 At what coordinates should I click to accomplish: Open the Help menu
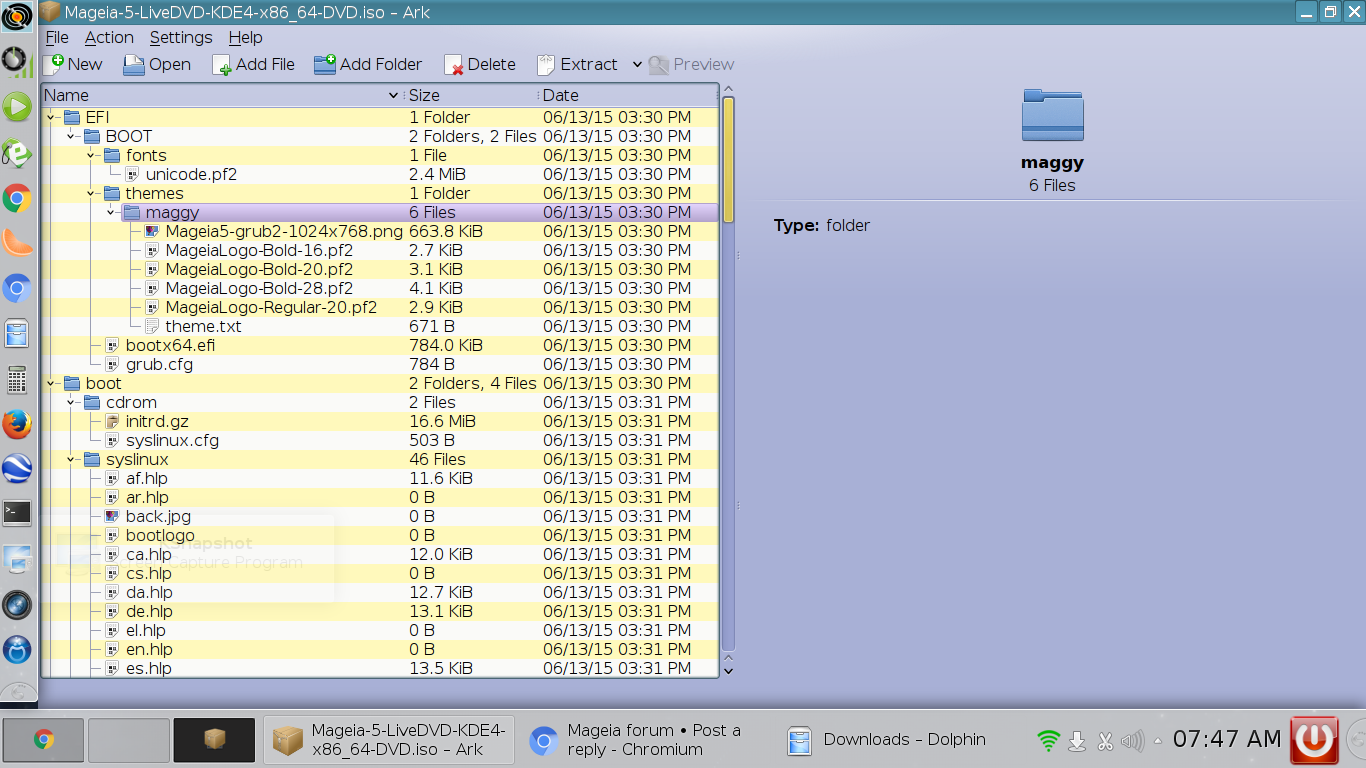[x=245, y=37]
